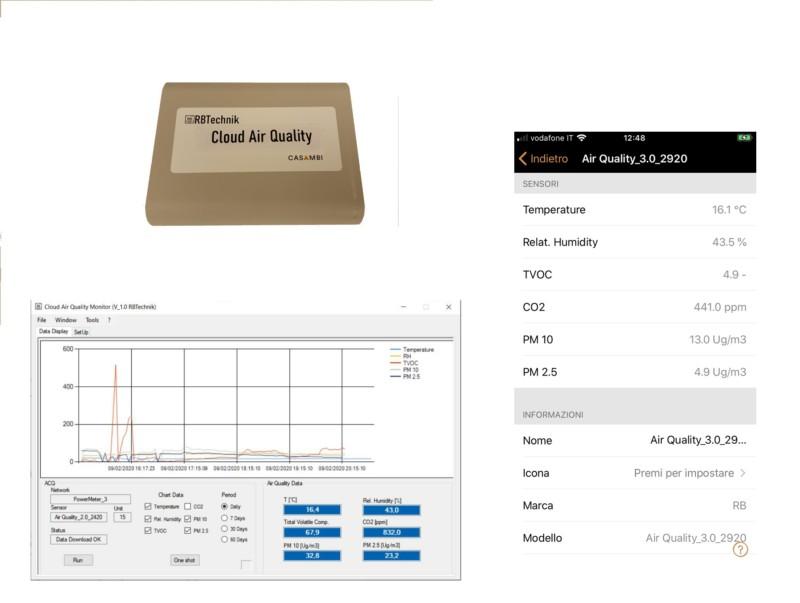Click the PM 10 value 32,8
800x603 pixels.
[312, 556]
